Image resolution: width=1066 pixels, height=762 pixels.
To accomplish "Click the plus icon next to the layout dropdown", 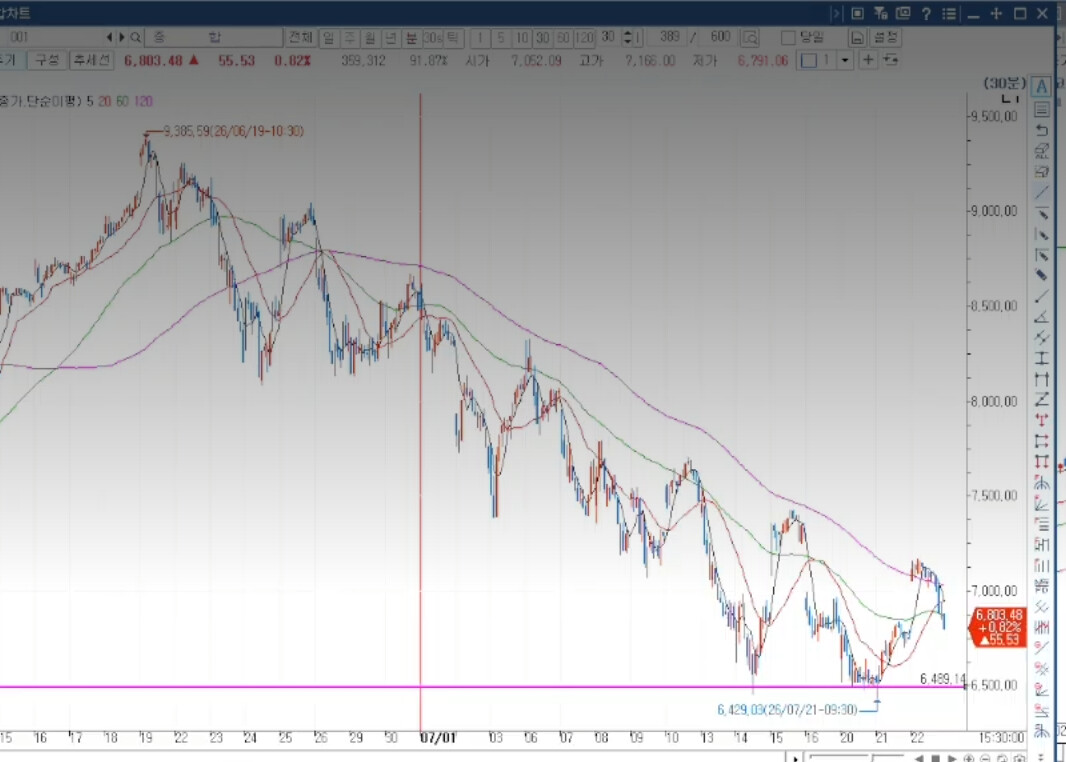I will coord(868,60).
